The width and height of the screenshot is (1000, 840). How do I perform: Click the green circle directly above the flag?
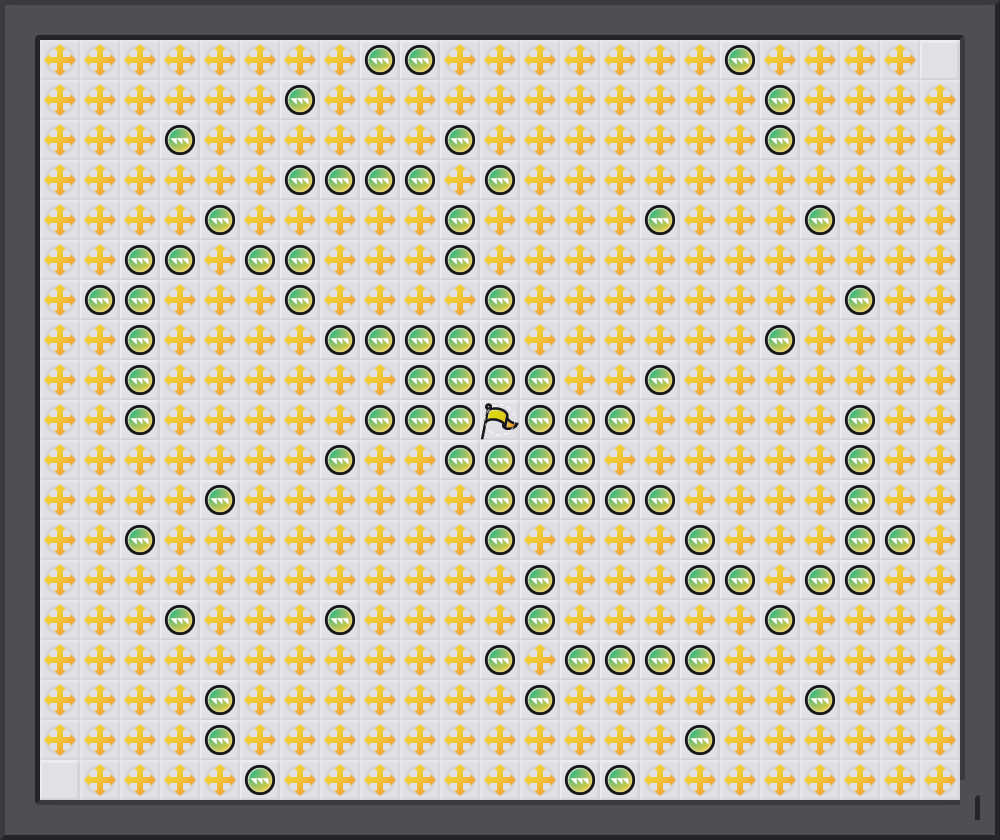500,380
